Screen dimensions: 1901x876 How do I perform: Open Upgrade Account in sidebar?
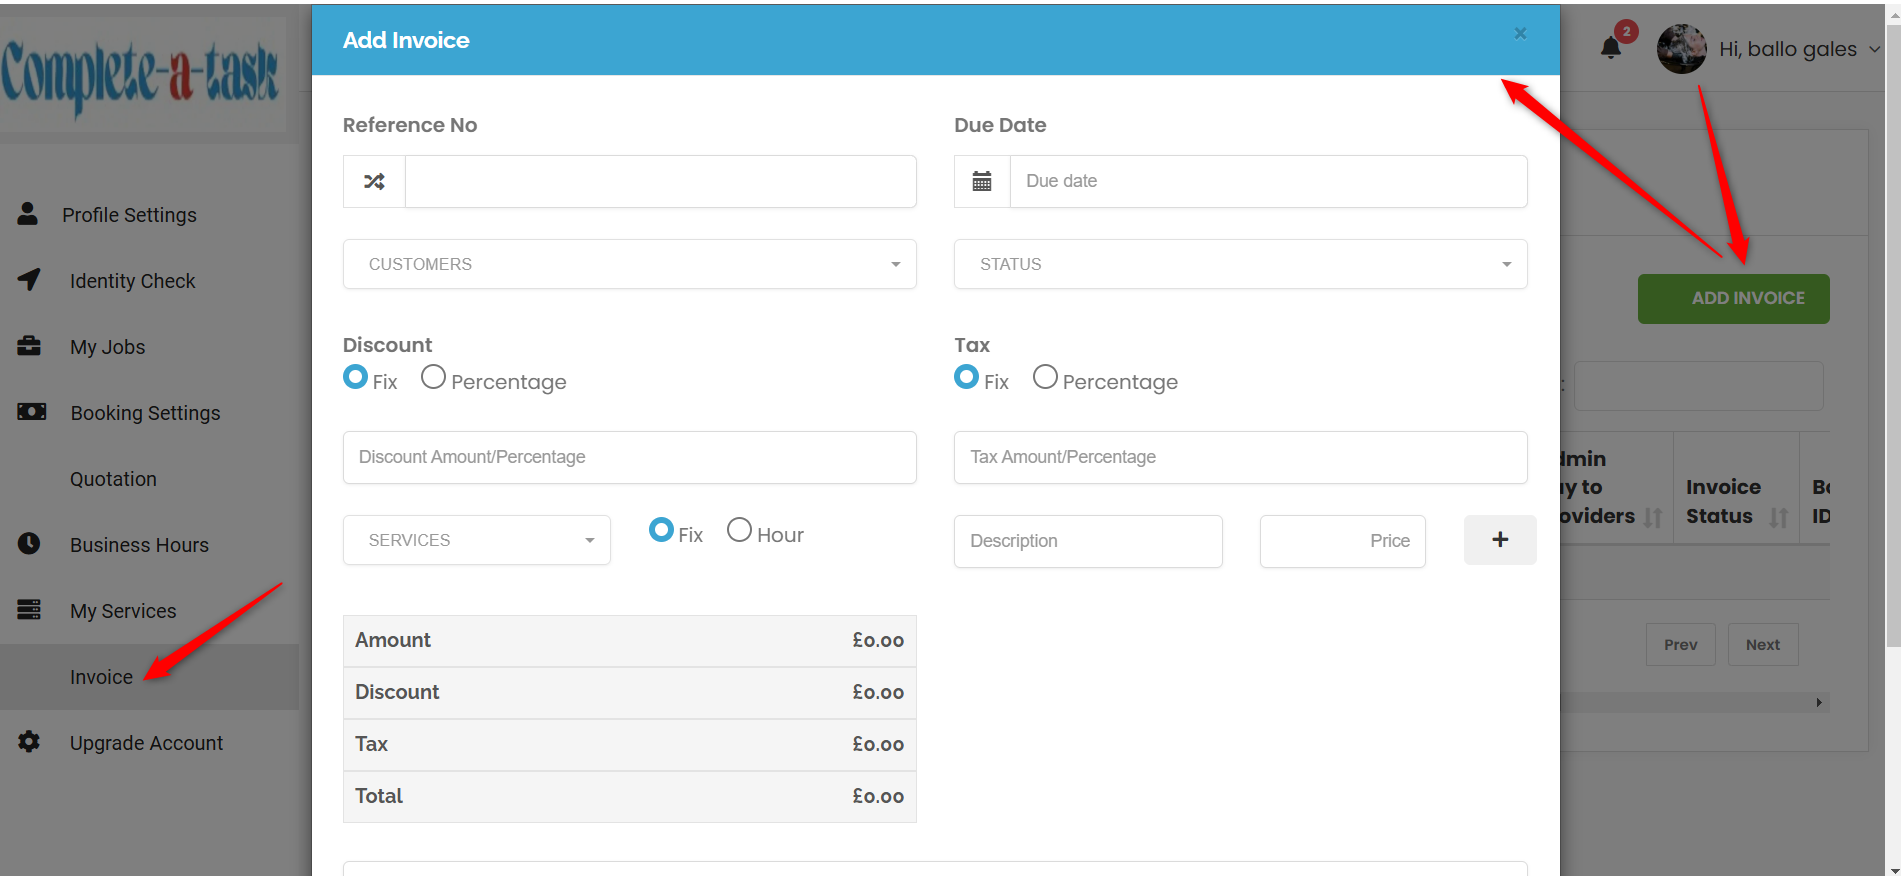(x=146, y=743)
